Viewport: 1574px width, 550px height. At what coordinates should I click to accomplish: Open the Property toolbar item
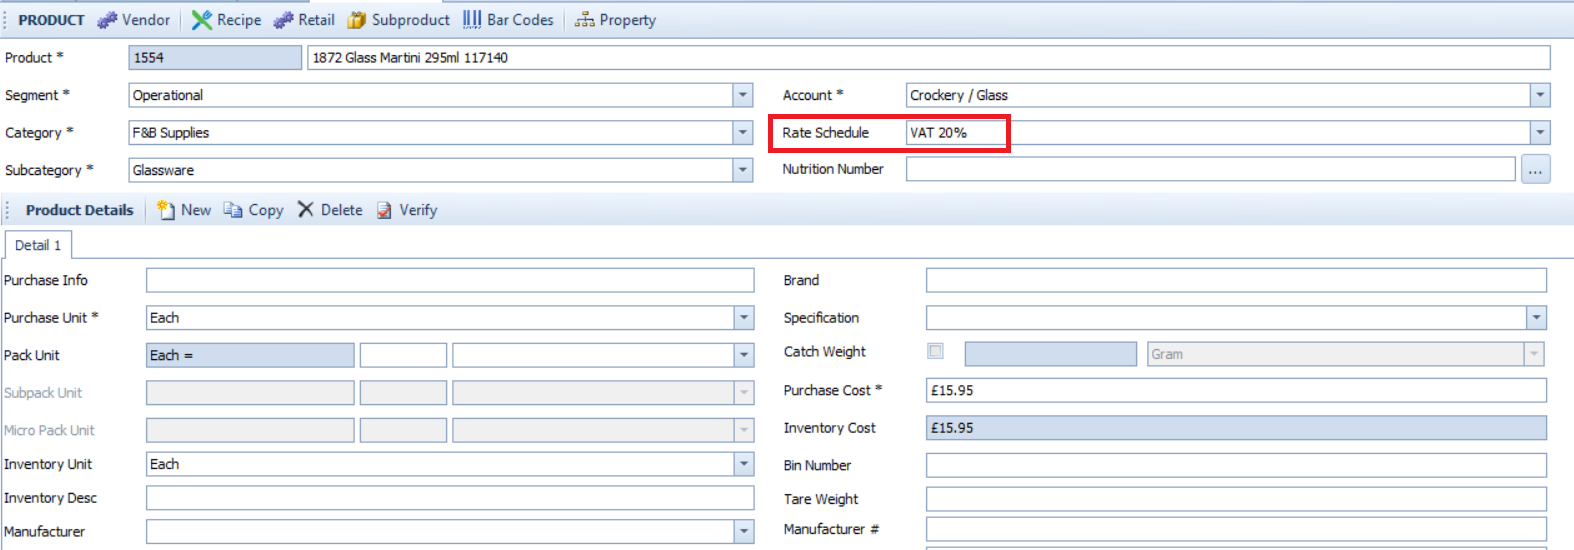pos(615,20)
